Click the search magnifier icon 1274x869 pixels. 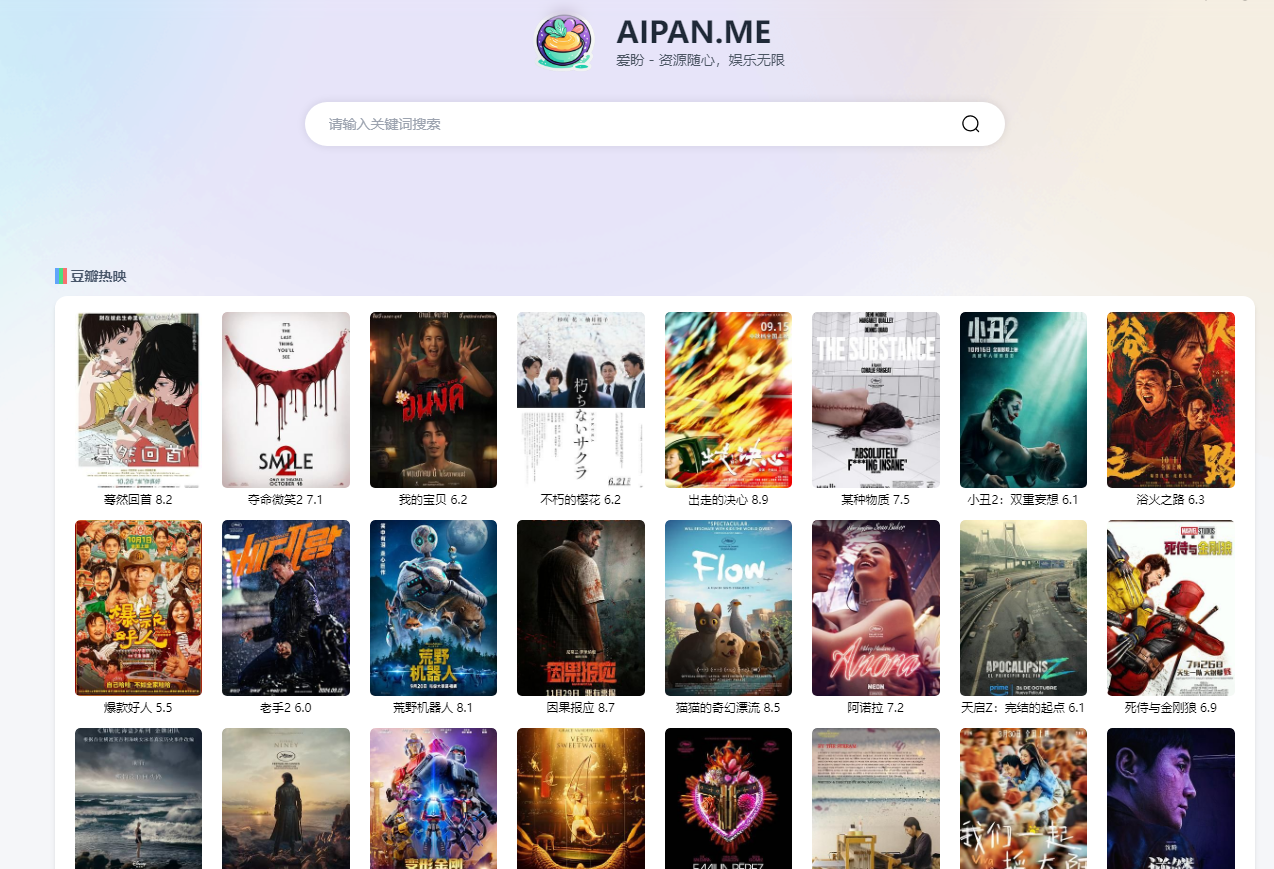click(x=970, y=124)
